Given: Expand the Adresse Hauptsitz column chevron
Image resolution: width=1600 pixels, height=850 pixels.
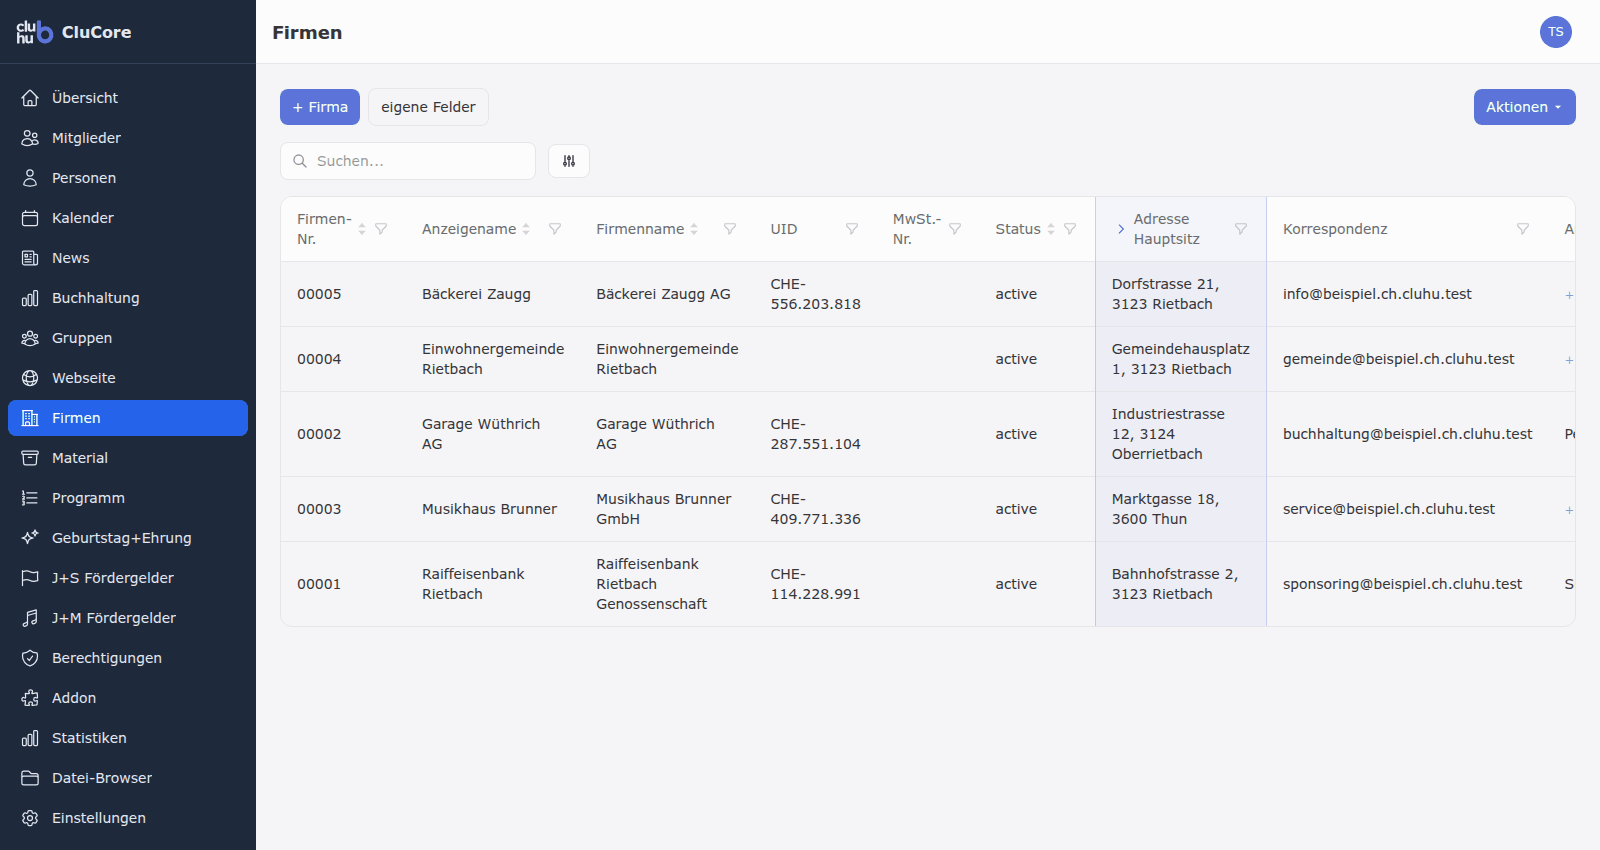Looking at the screenshot, I should point(1121,229).
